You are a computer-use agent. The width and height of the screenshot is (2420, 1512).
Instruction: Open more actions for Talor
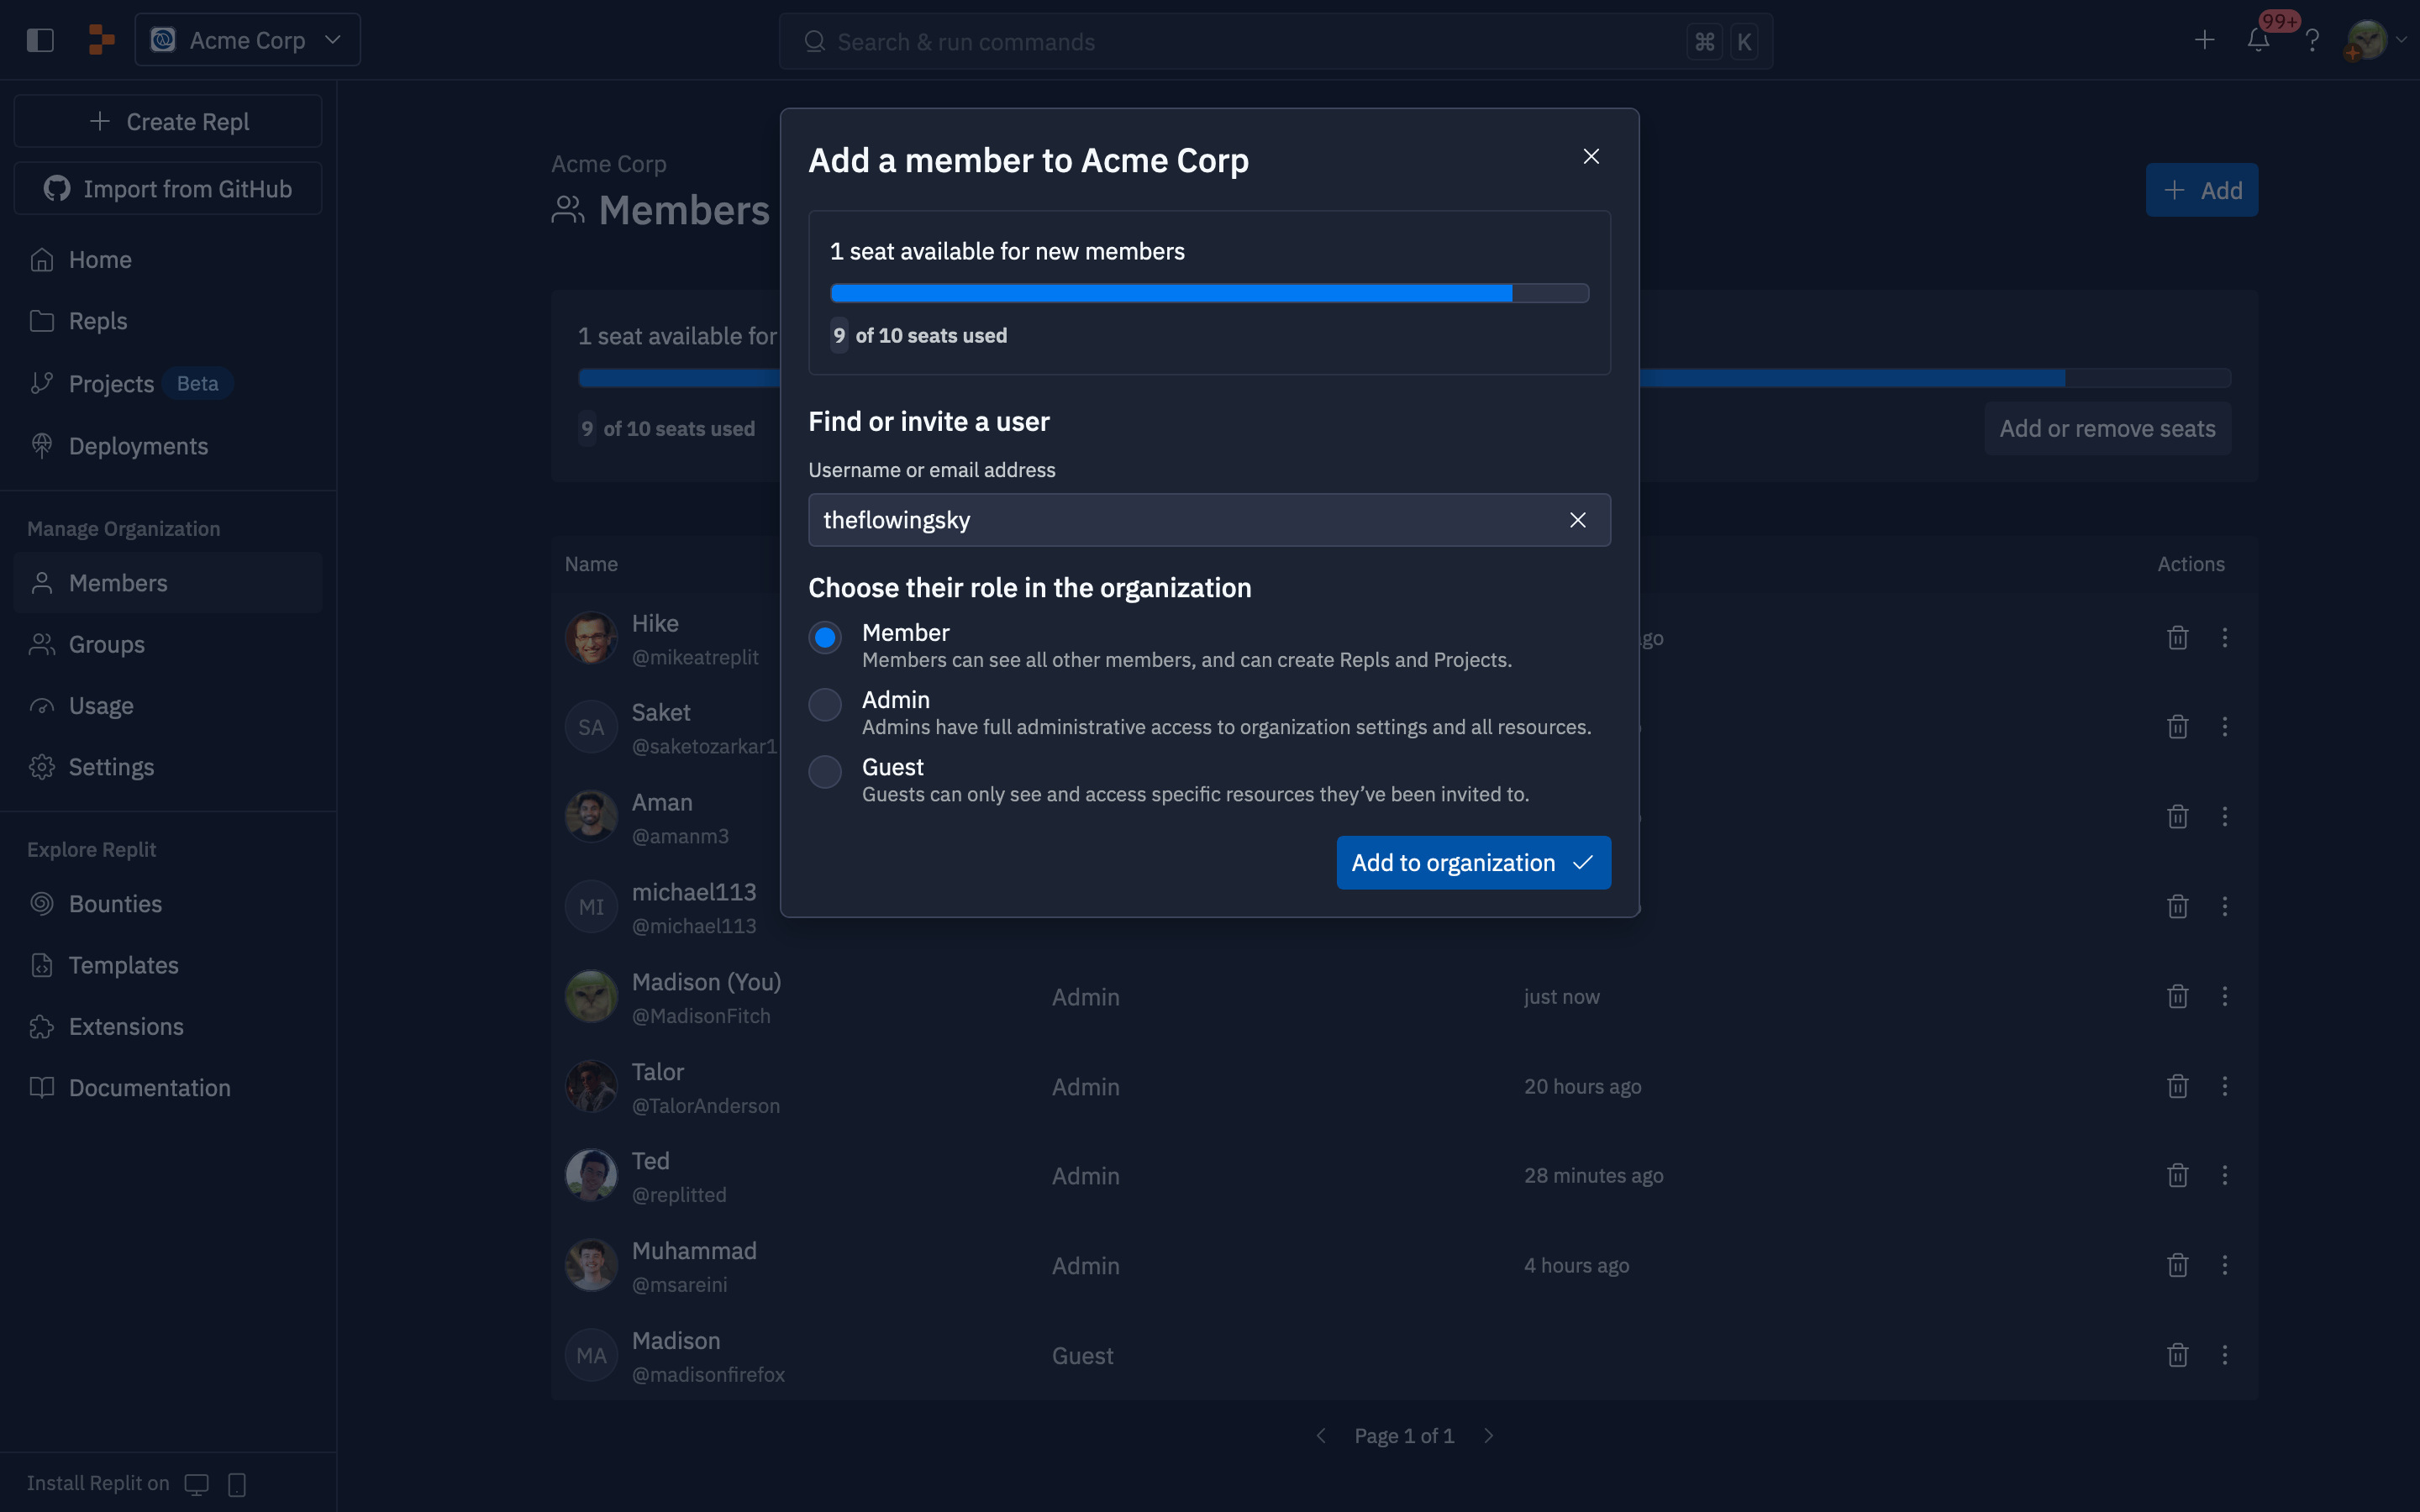2225,1087
